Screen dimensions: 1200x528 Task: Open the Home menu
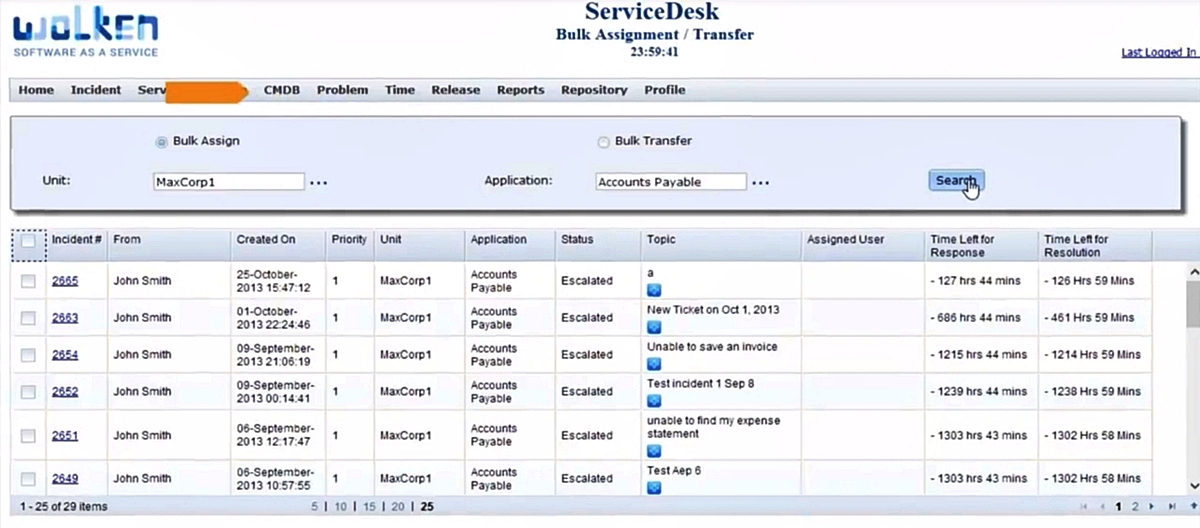click(x=36, y=90)
